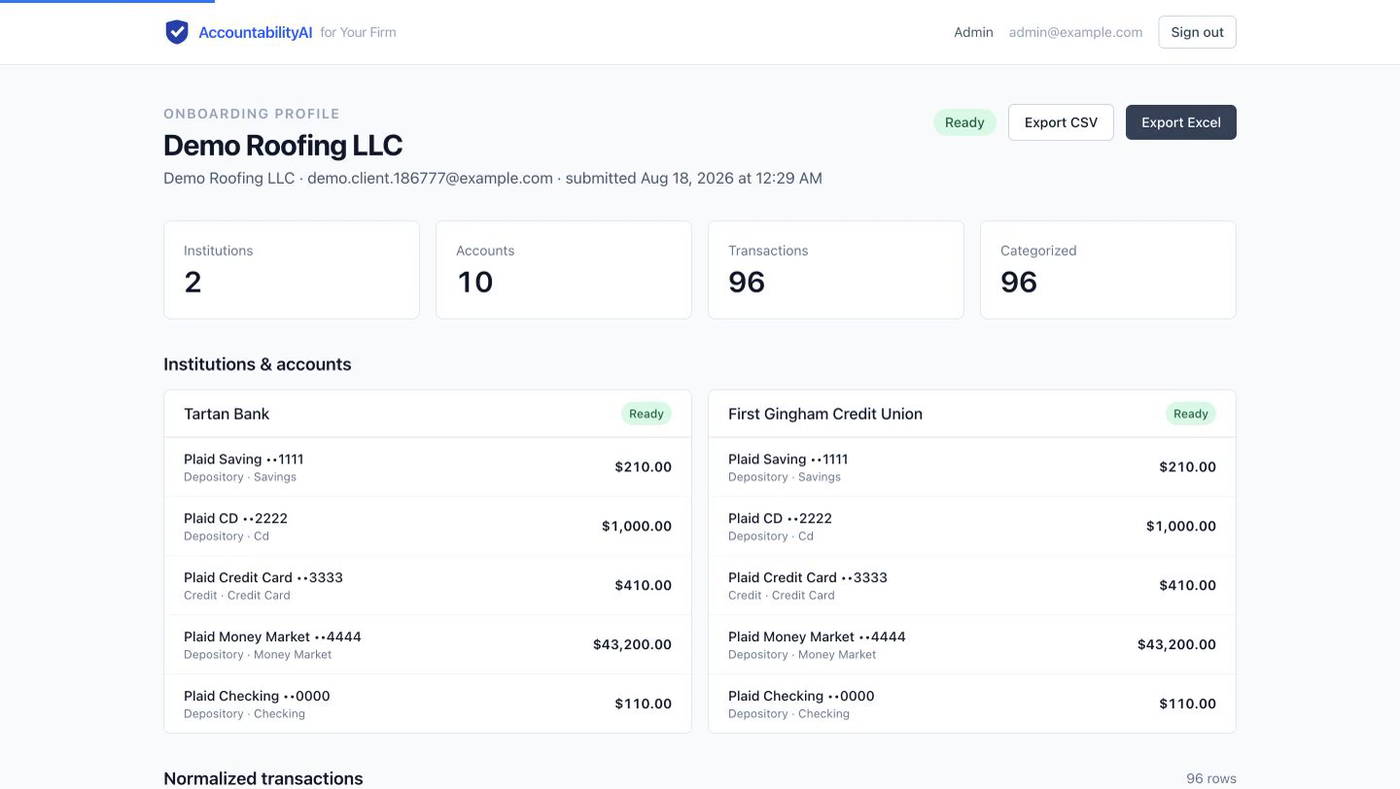1400x789 pixels.
Task: Click Tartan Bank's Ready badge
Action: coord(646,414)
